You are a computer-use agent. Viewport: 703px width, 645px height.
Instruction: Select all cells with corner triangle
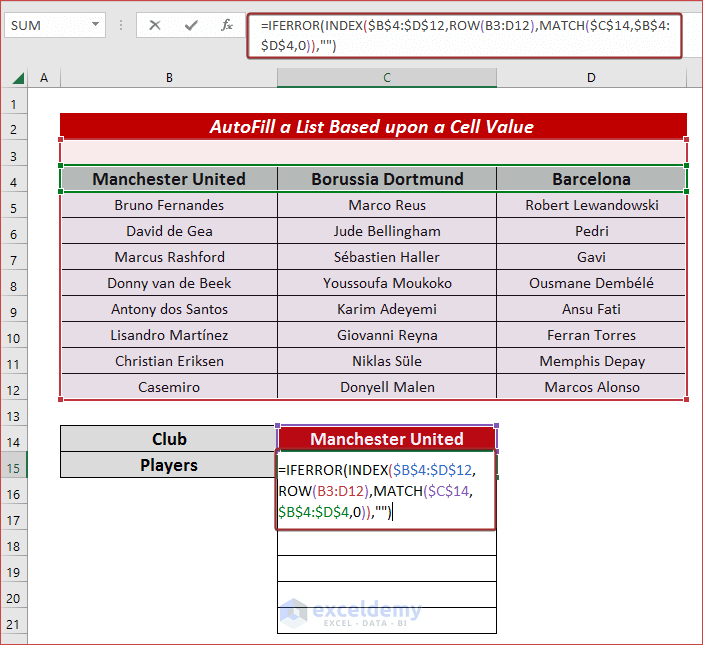17,78
